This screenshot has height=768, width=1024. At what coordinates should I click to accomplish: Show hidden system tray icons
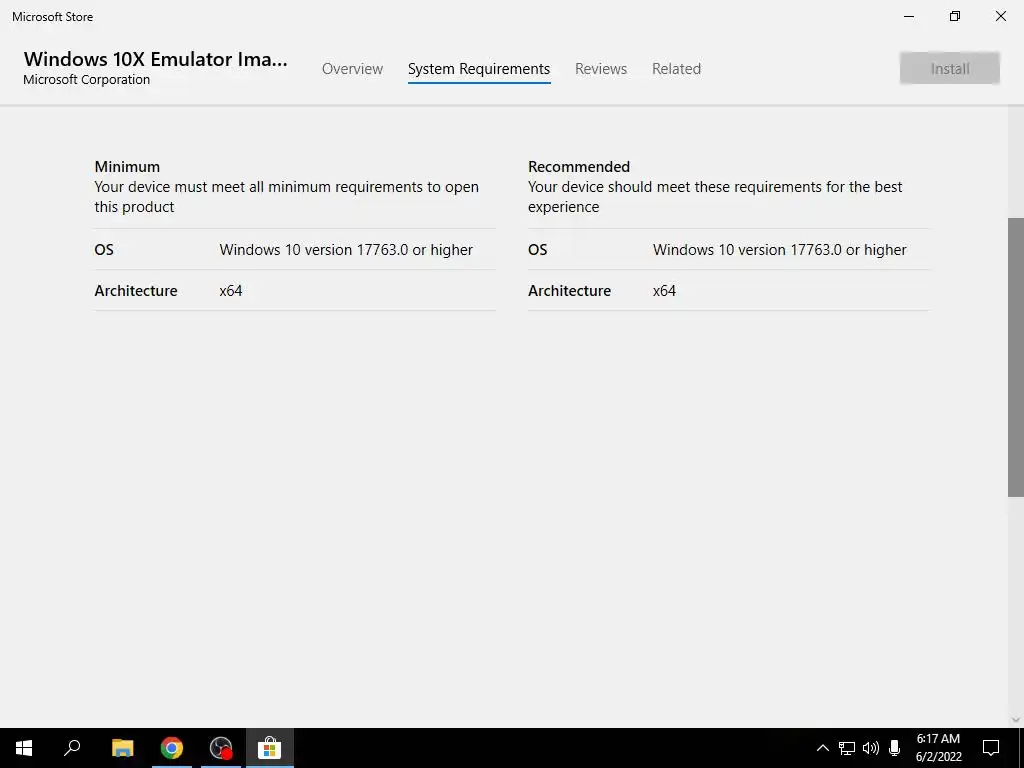click(823, 748)
